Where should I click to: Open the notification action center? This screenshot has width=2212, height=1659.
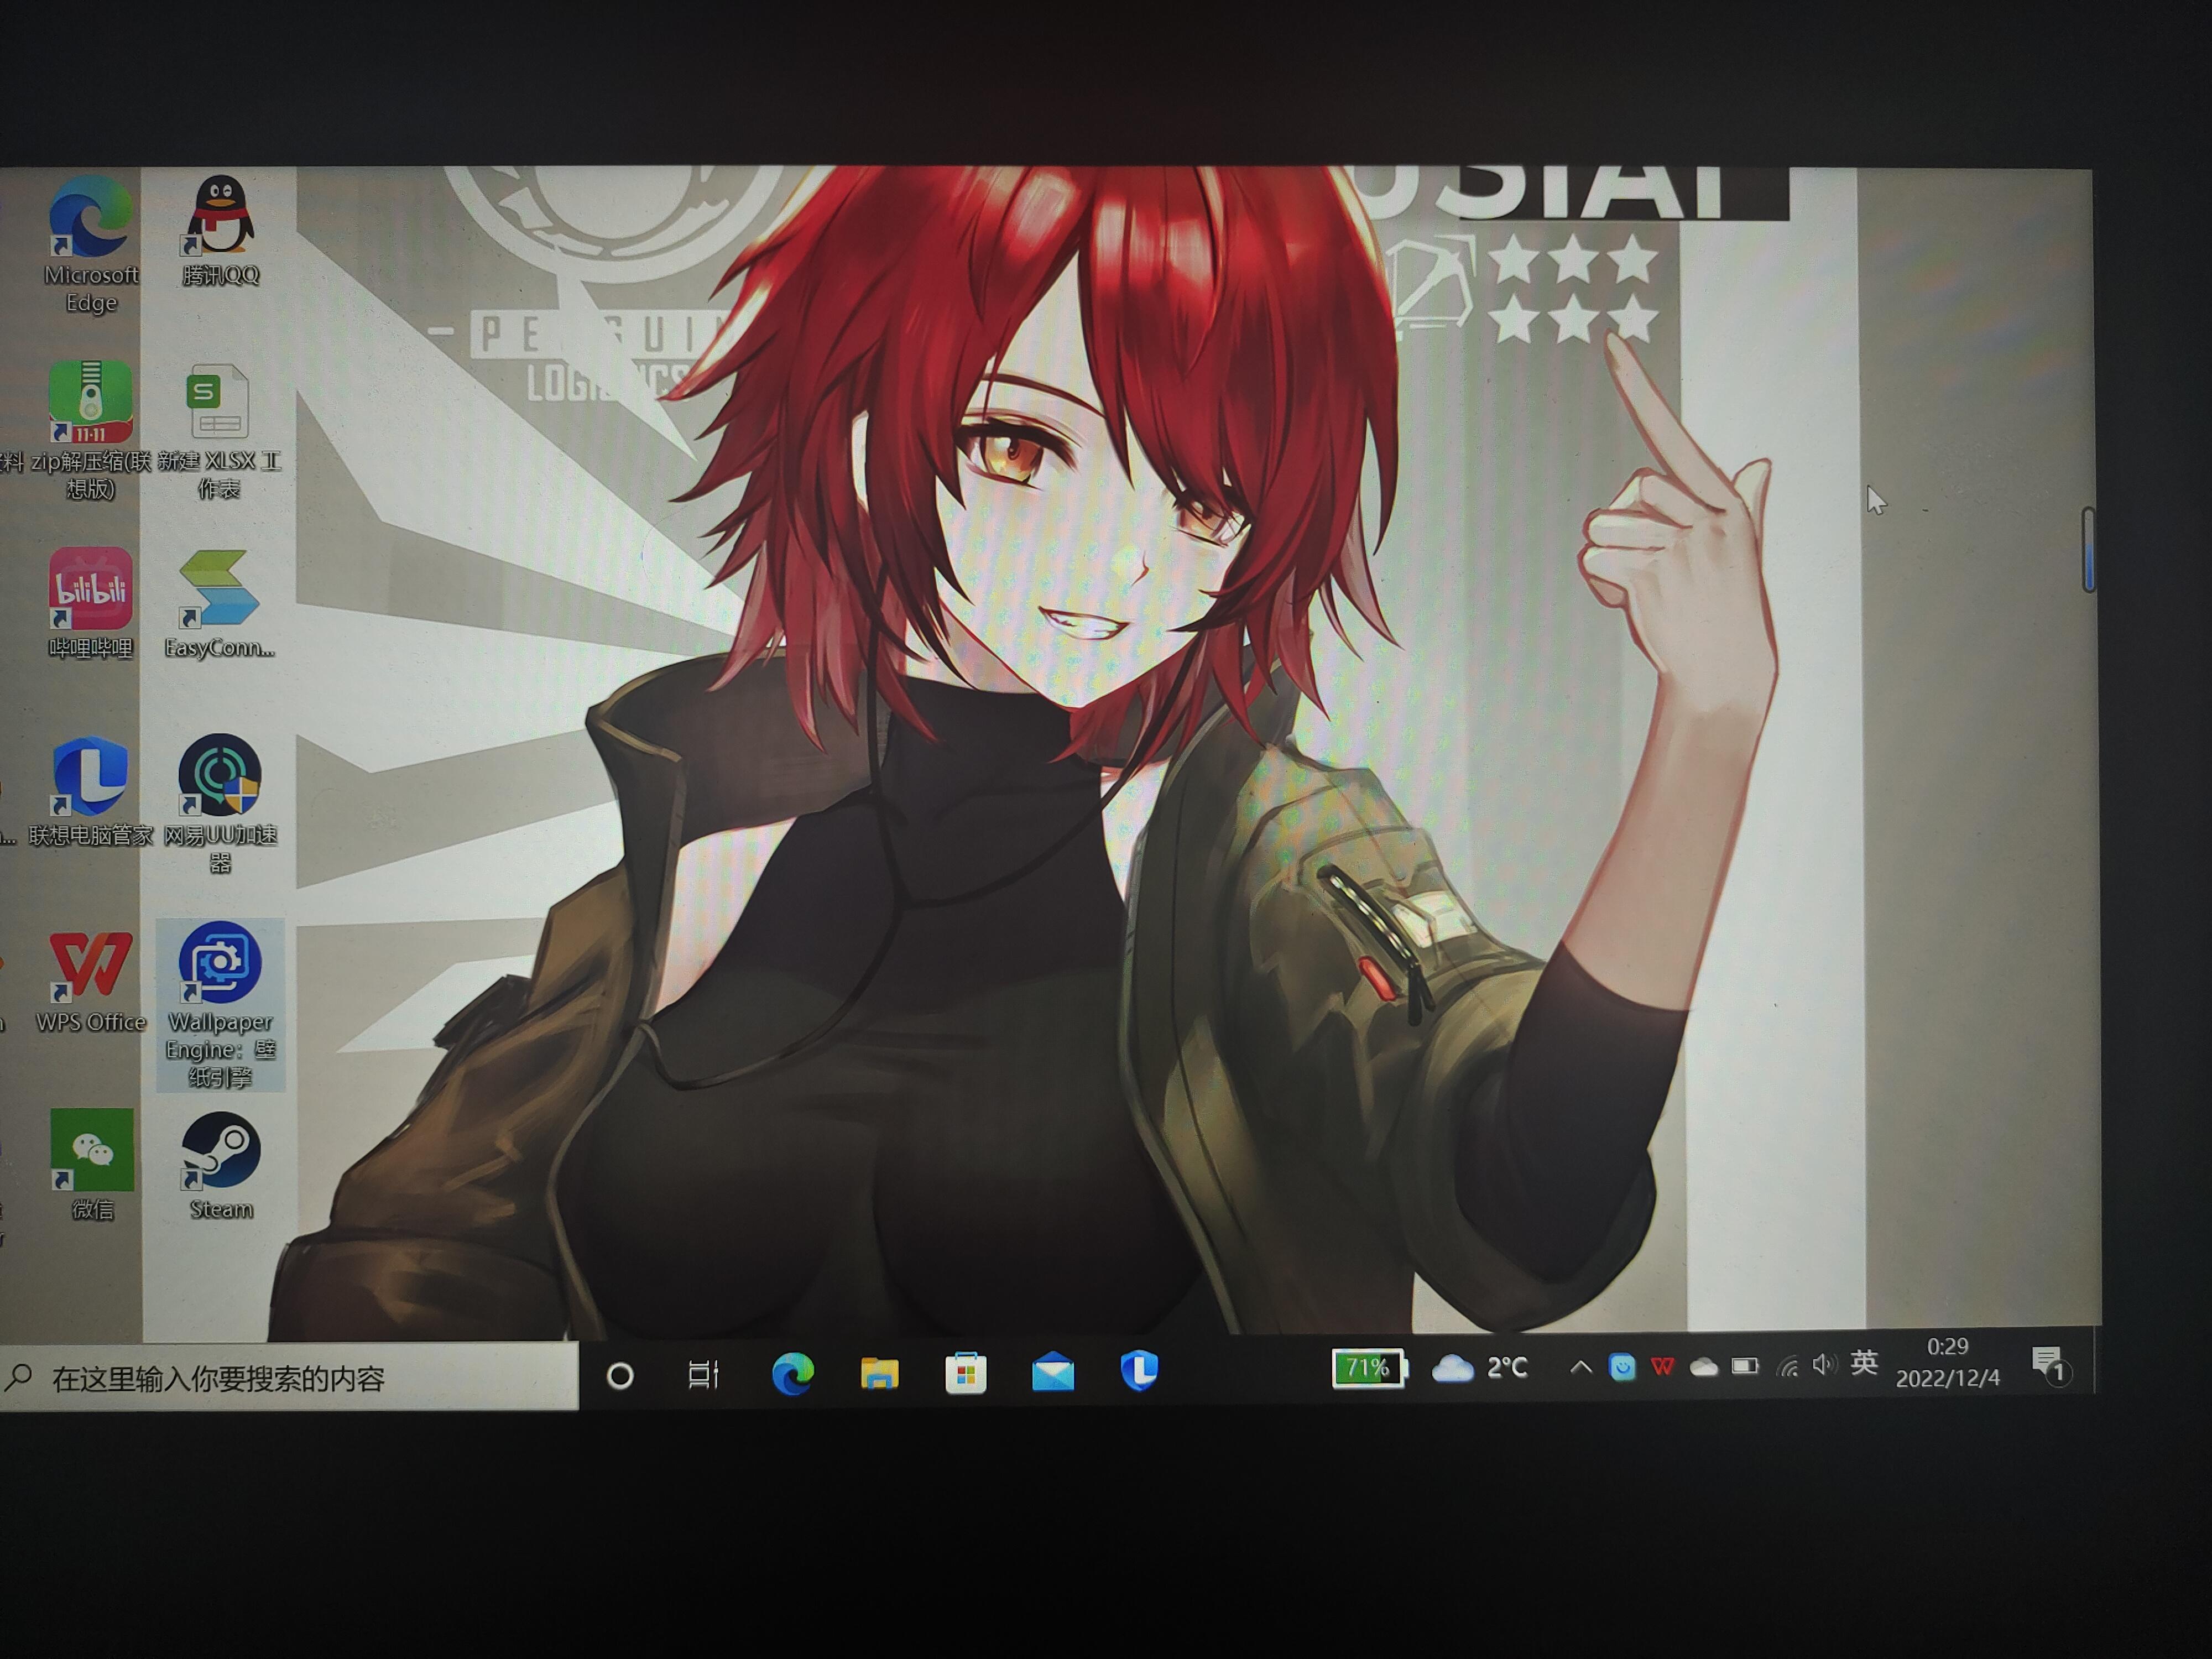2048,1364
